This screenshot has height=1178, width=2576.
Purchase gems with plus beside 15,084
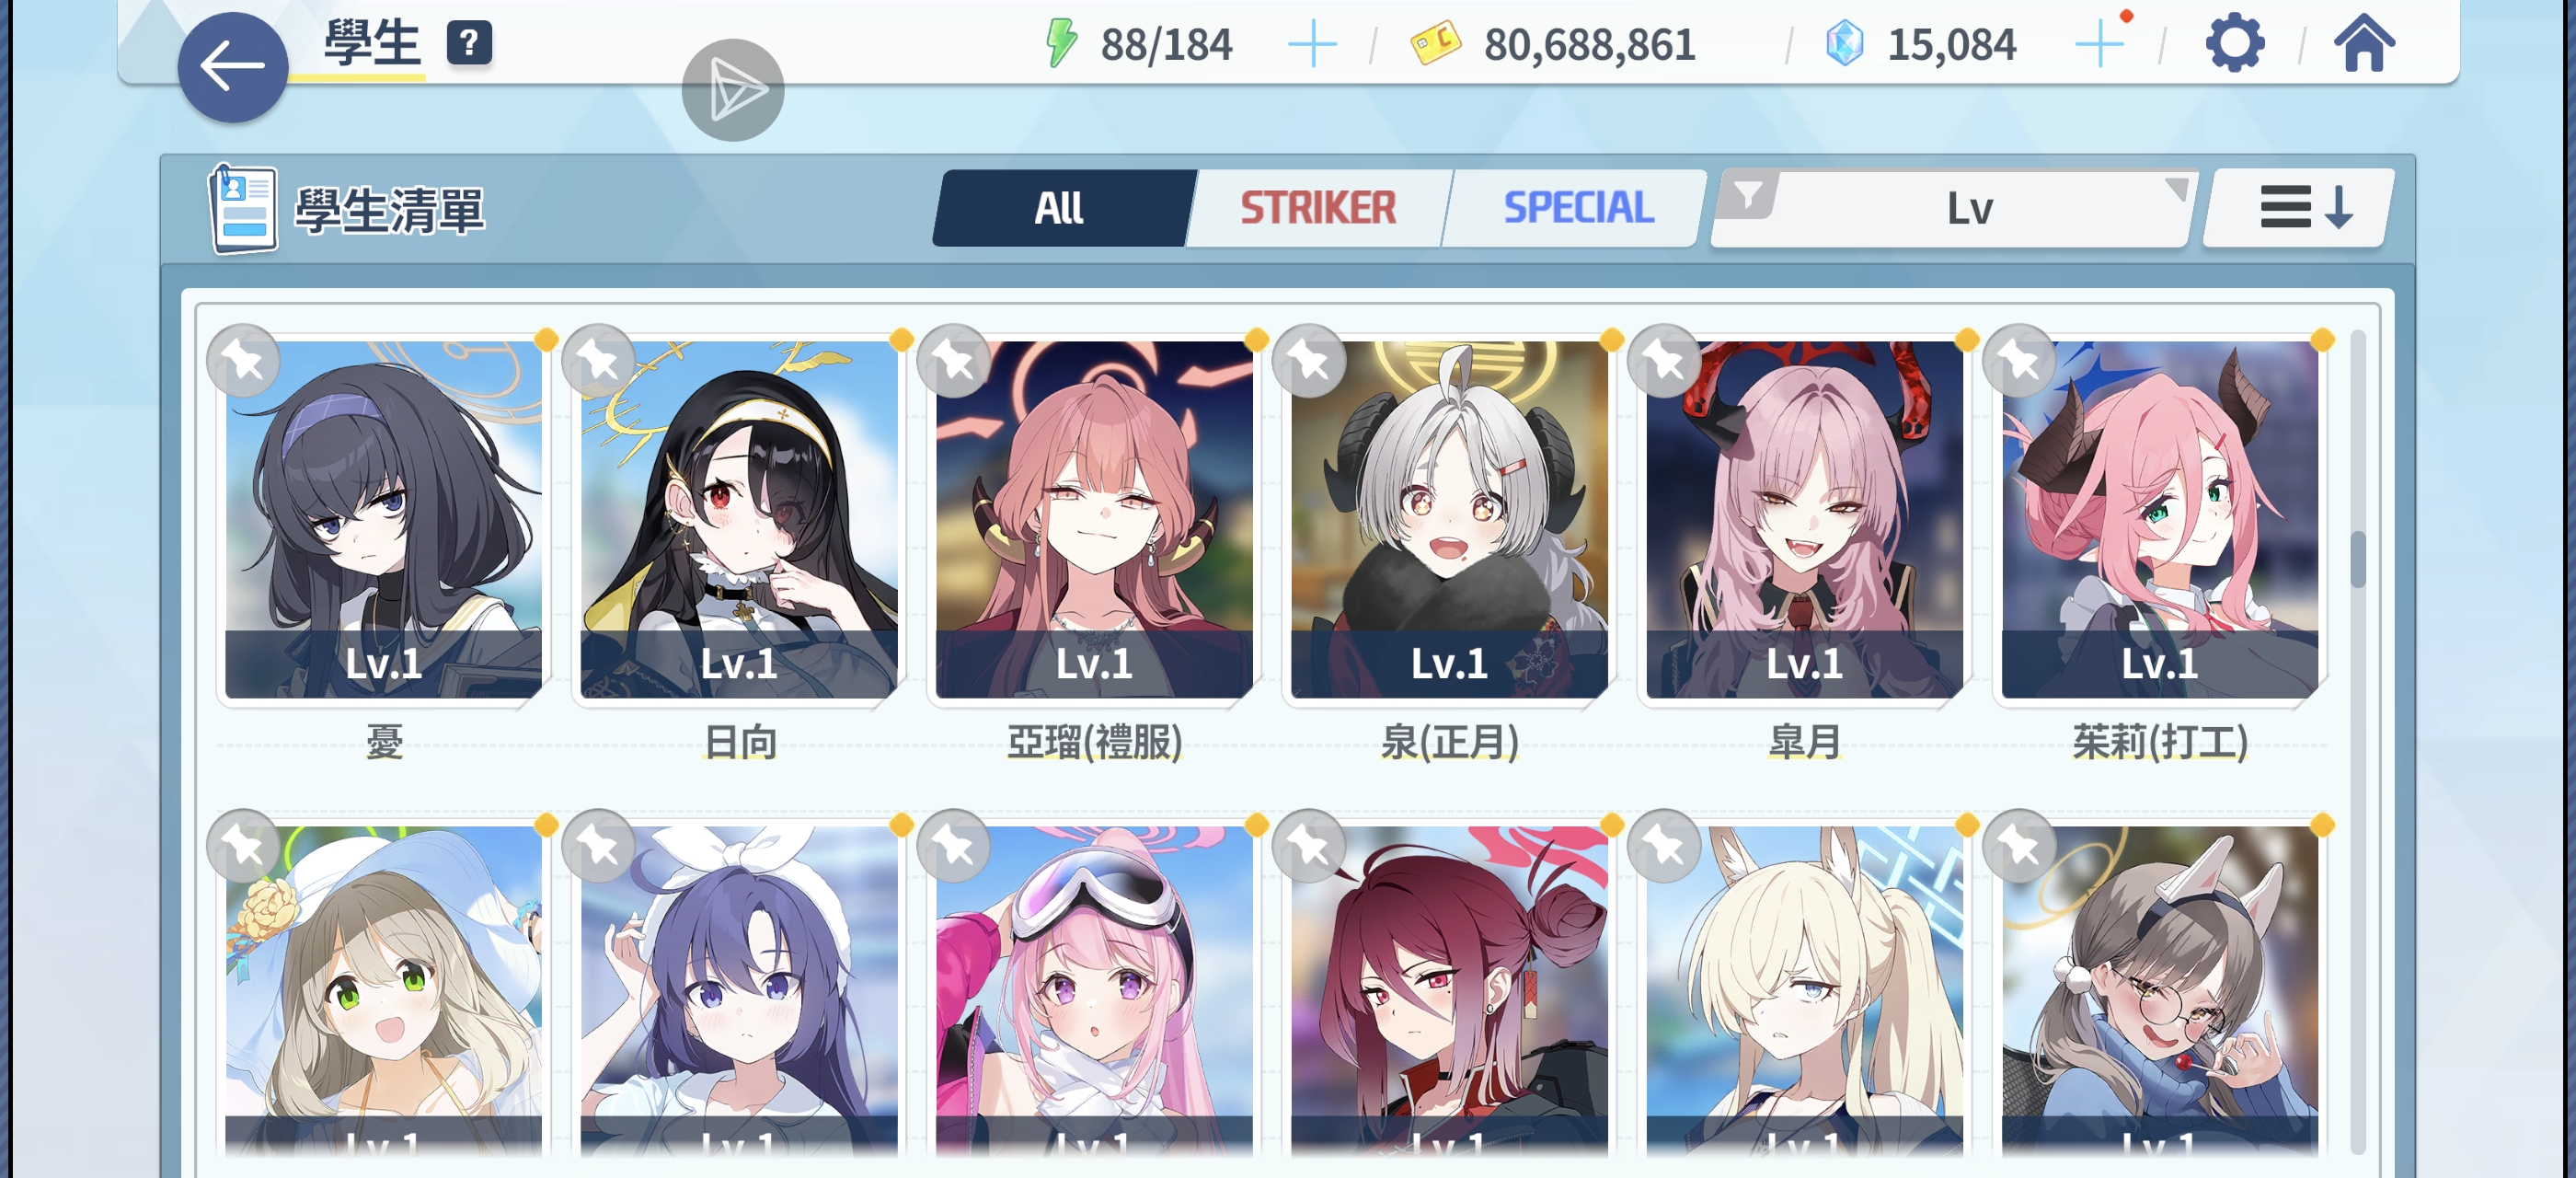click(2099, 45)
